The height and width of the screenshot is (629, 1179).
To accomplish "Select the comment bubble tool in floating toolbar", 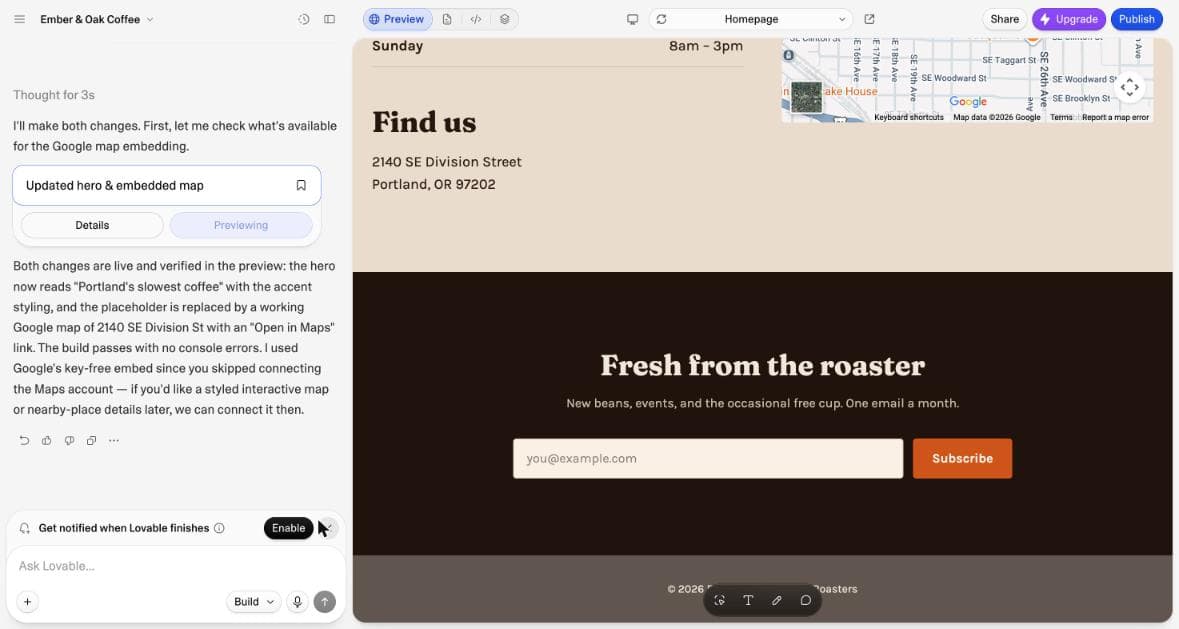I will [805, 600].
